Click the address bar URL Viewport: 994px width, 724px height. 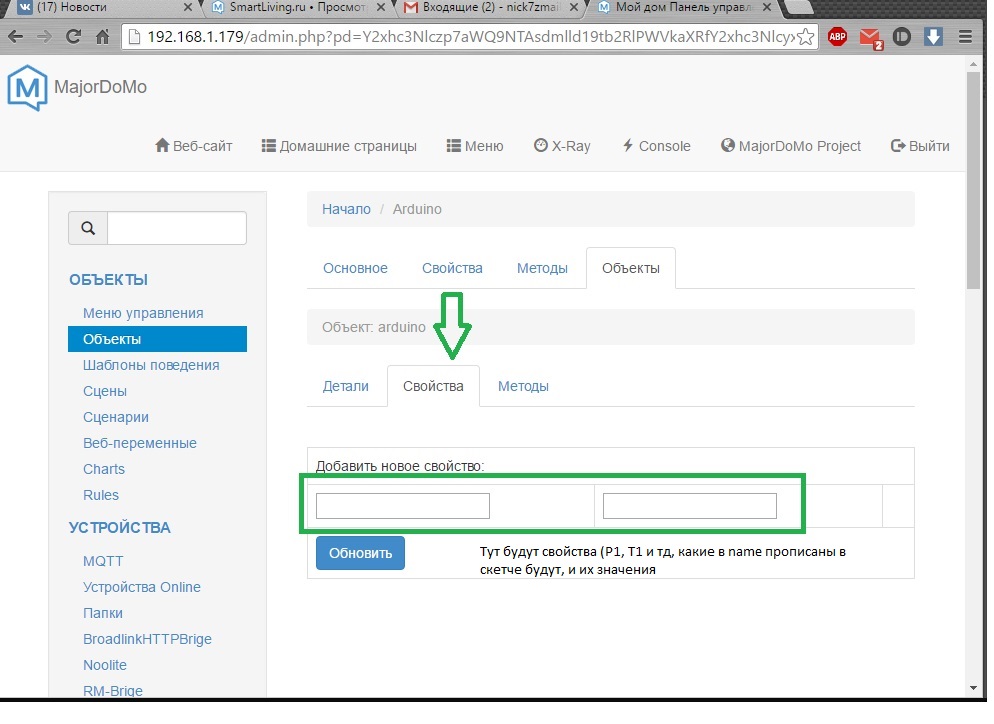[470, 37]
